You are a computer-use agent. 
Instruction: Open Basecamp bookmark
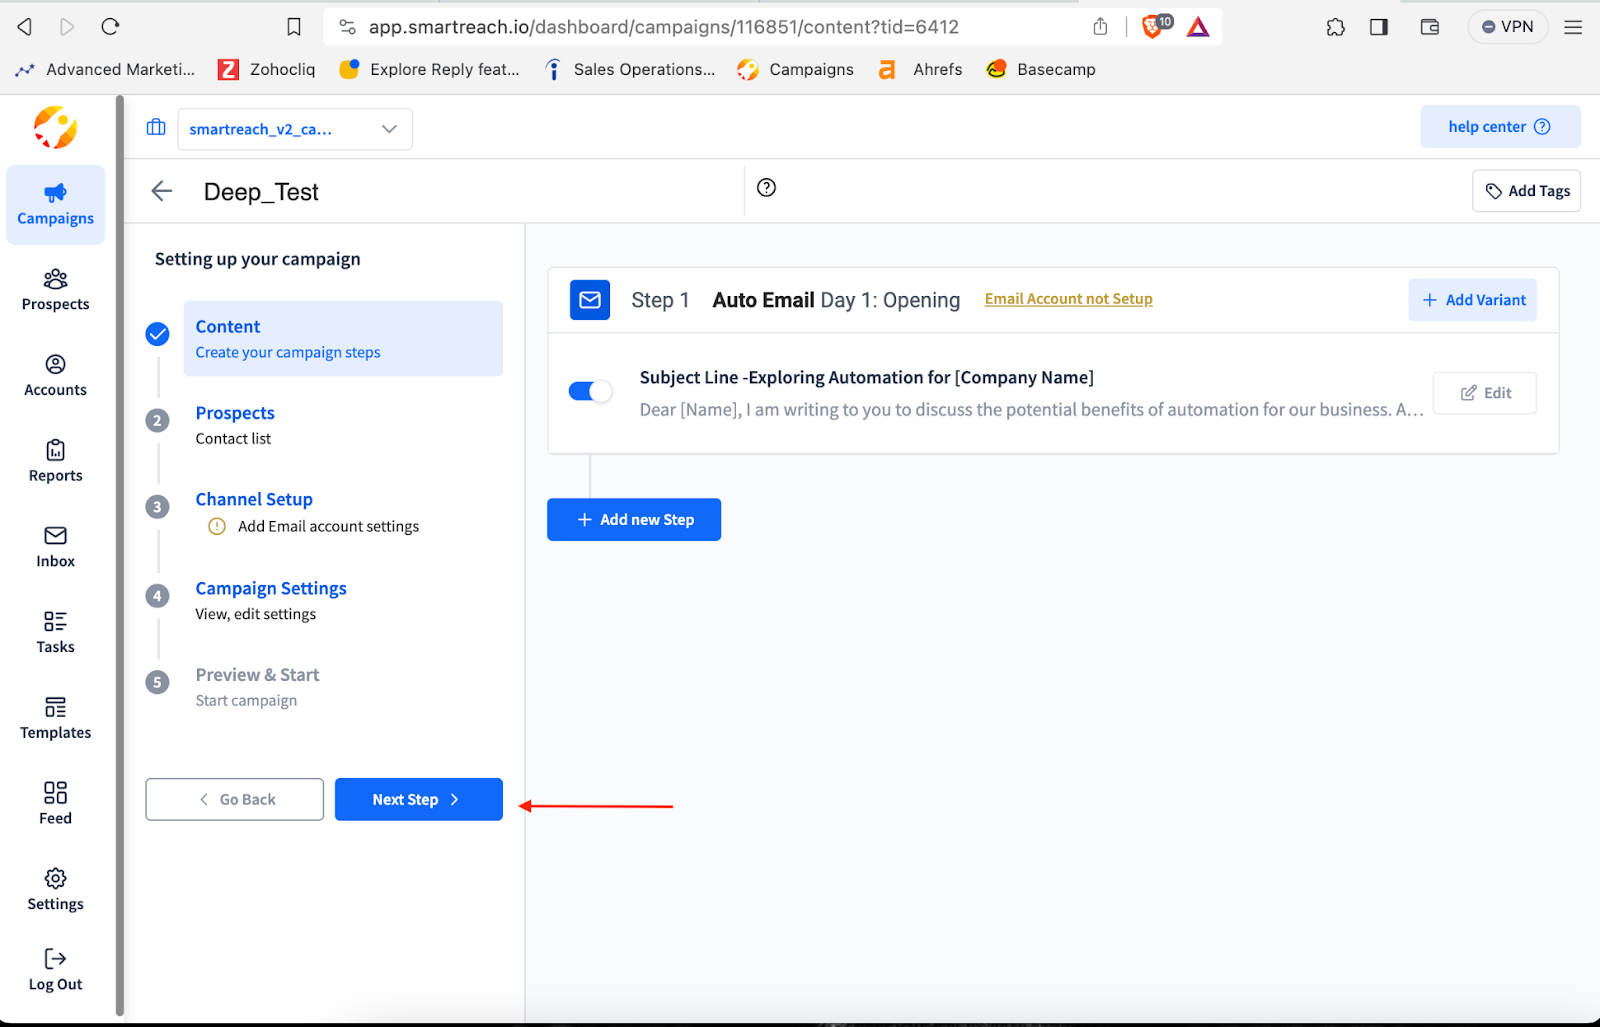[1041, 69]
